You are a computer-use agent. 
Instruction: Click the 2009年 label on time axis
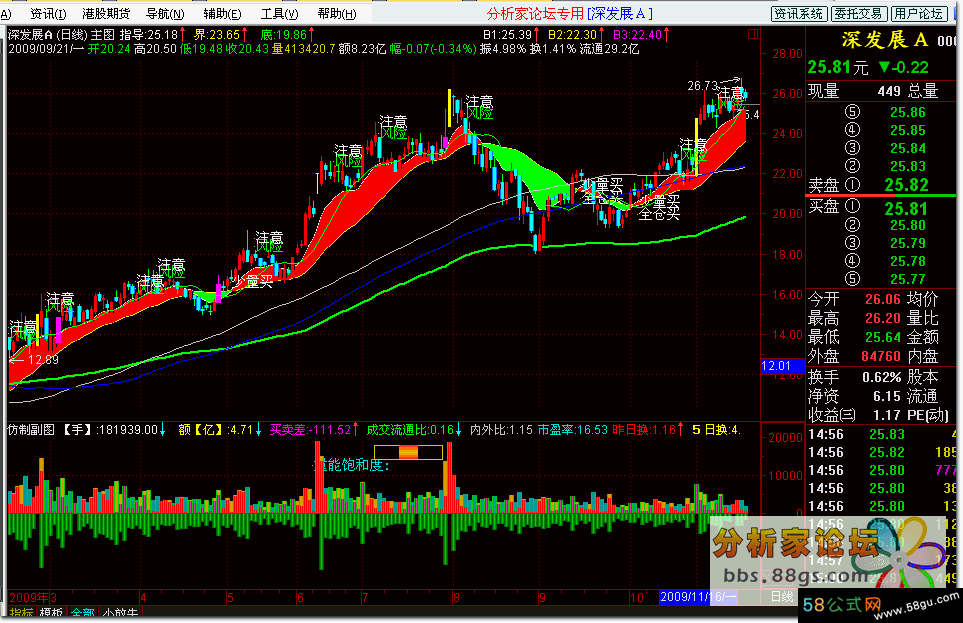click(x=29, y=597)
